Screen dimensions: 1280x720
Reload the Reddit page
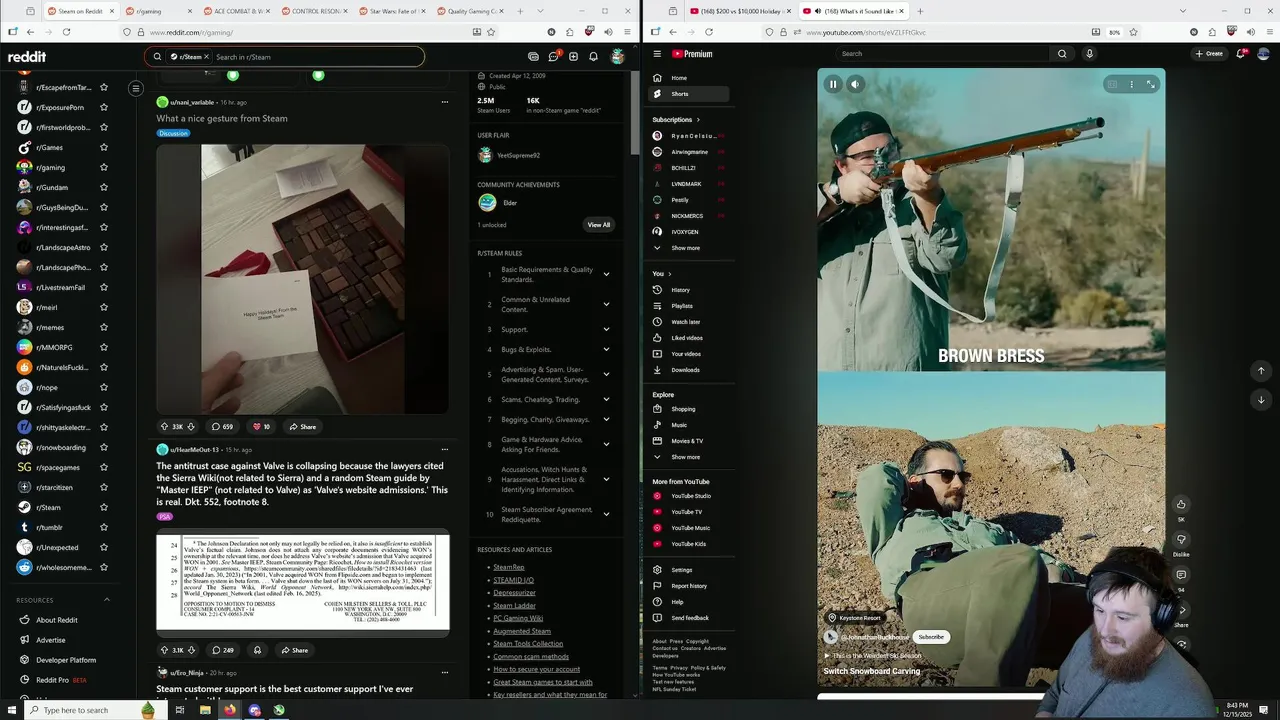click(66, 32)
